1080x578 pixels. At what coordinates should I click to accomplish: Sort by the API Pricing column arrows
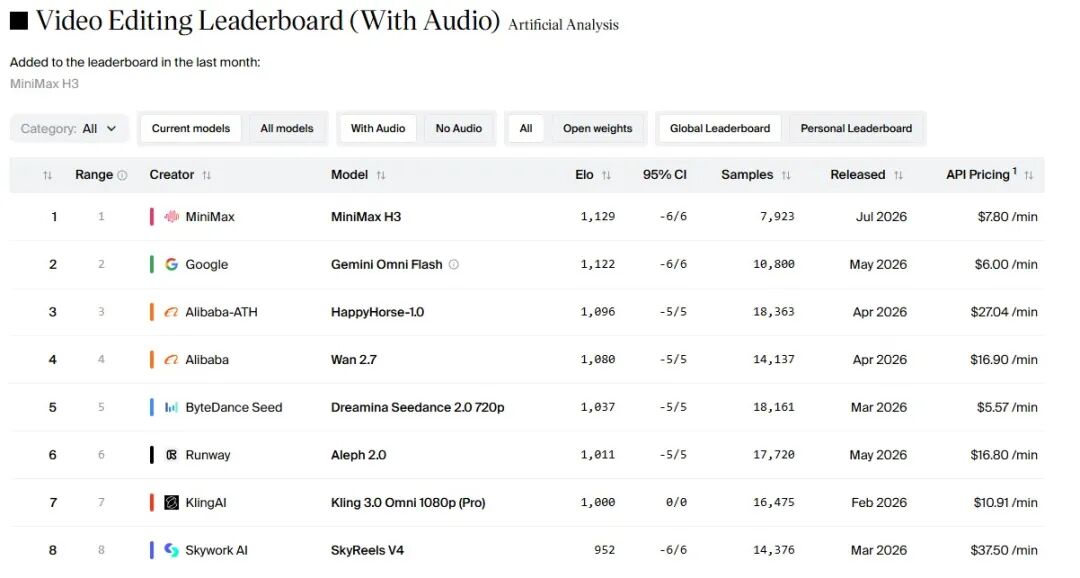point(1028,176)
